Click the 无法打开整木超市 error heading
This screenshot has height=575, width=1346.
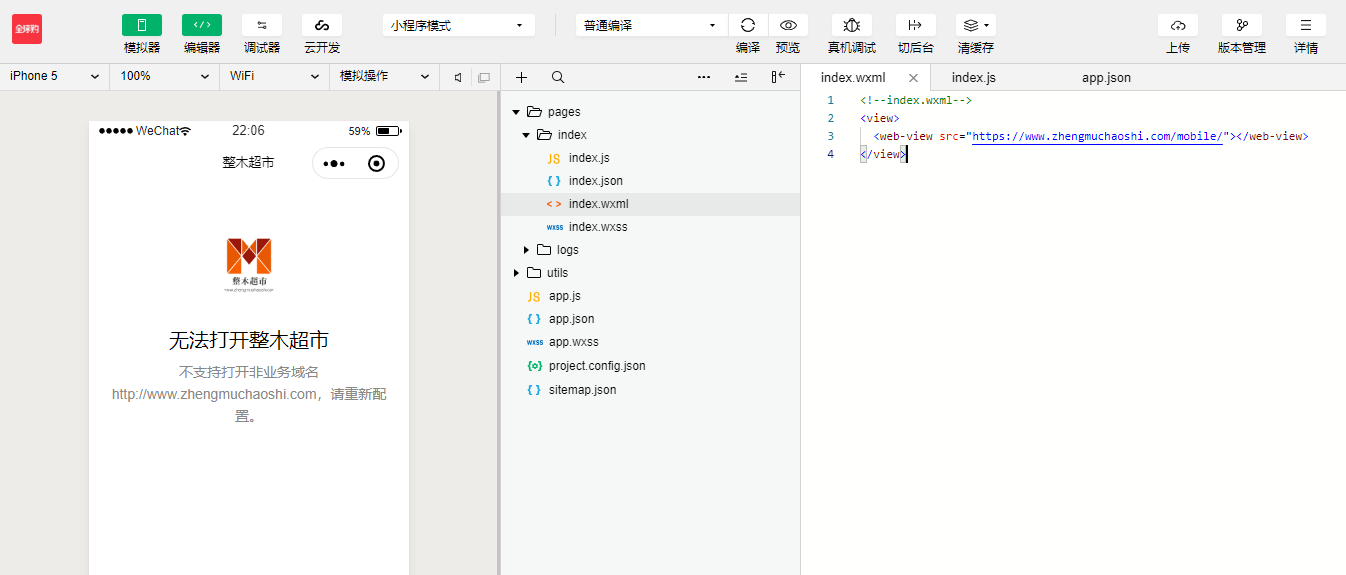[249, 340]
